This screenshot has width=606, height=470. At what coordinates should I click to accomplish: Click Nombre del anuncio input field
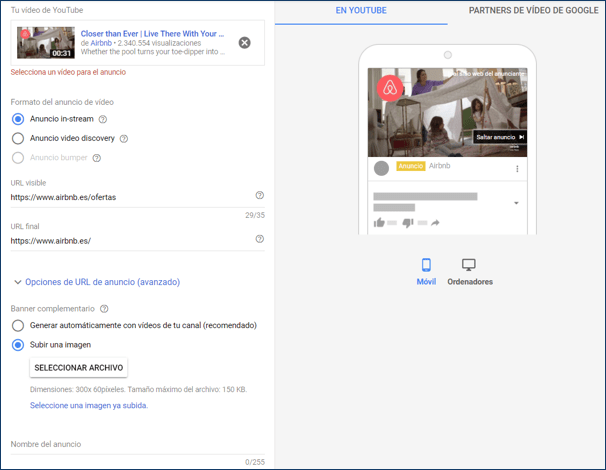138,444
